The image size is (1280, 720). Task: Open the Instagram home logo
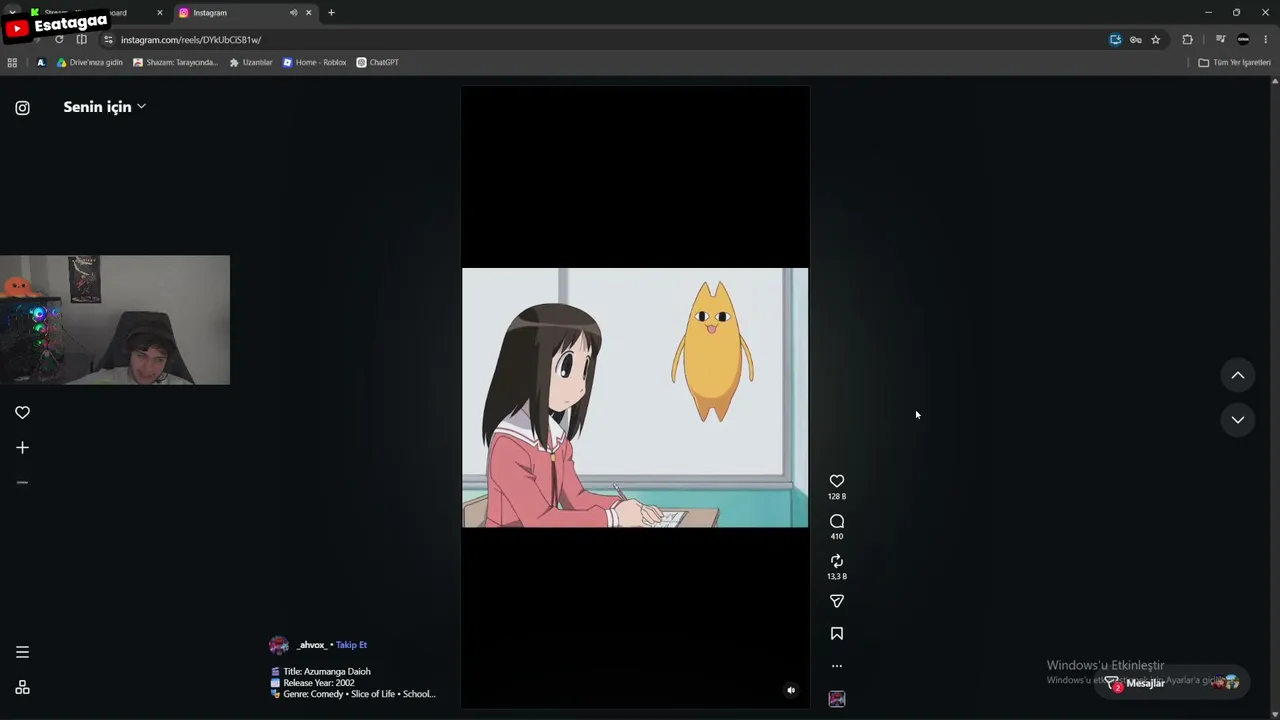coord(22,108)
